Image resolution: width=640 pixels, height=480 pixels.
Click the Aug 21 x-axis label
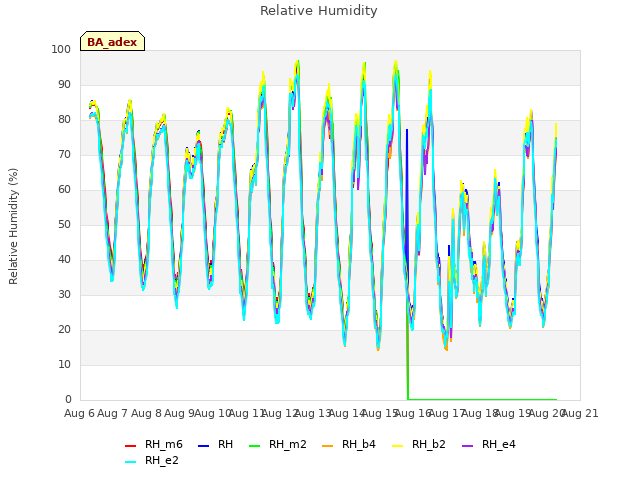pyautogui.click(x=580, y=413)
